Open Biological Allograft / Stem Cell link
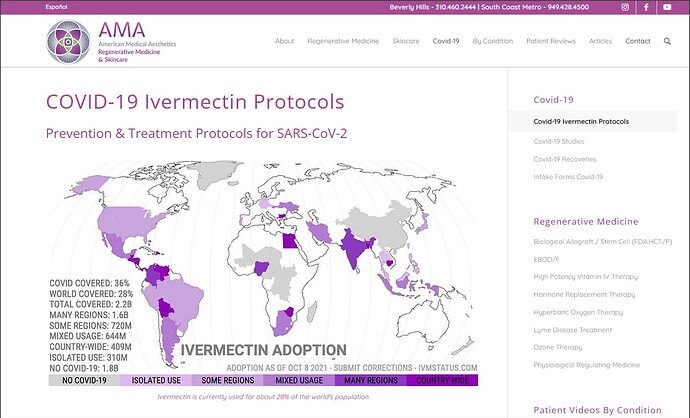Image resolution: width=690 pixels, height=418 pixels. tap(603, 242)
